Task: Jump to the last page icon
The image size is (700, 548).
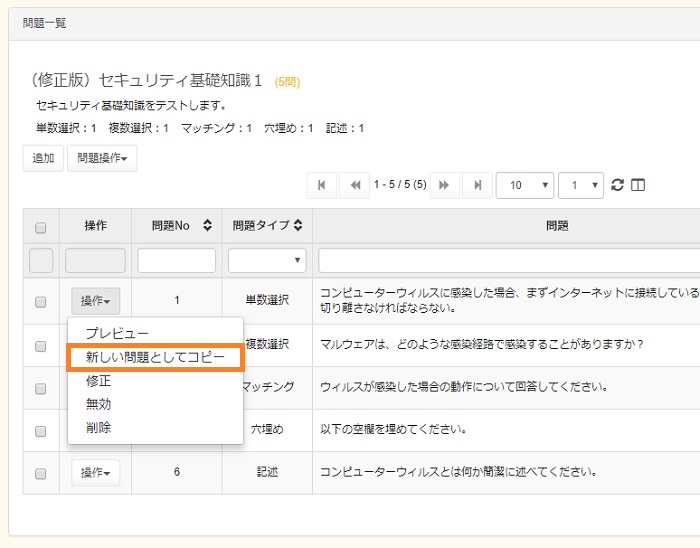Action: point(478,185)
